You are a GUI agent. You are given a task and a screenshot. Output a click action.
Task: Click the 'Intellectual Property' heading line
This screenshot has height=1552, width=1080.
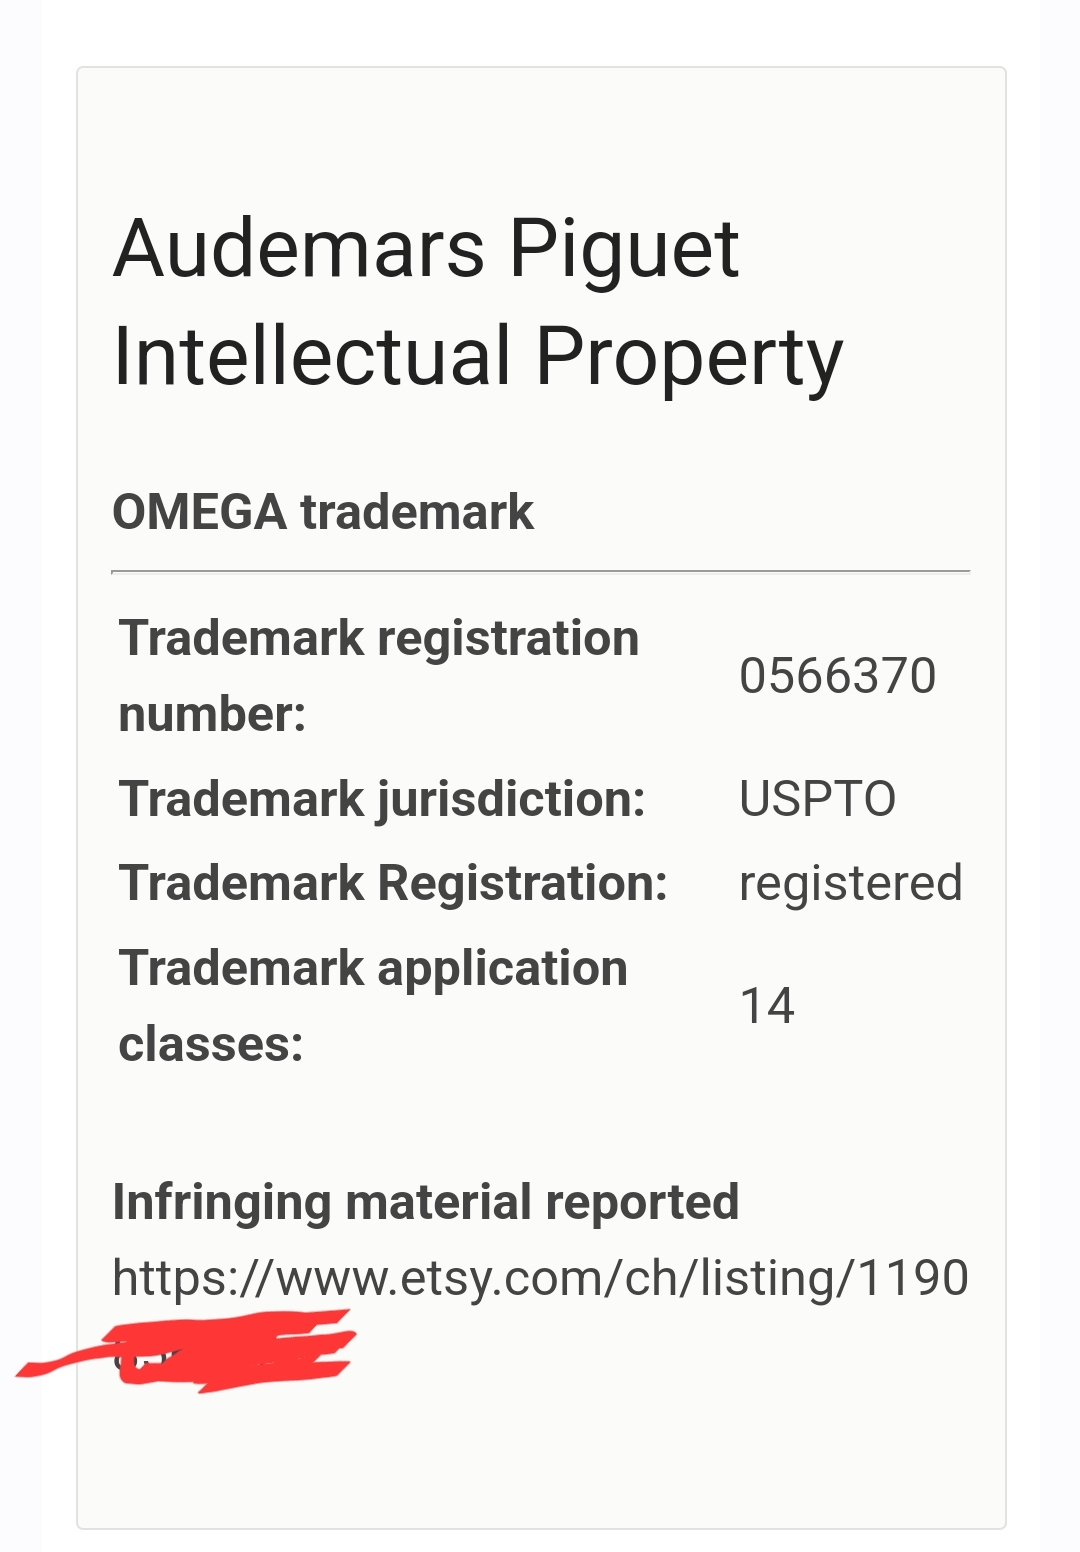(x=478, y=357)
